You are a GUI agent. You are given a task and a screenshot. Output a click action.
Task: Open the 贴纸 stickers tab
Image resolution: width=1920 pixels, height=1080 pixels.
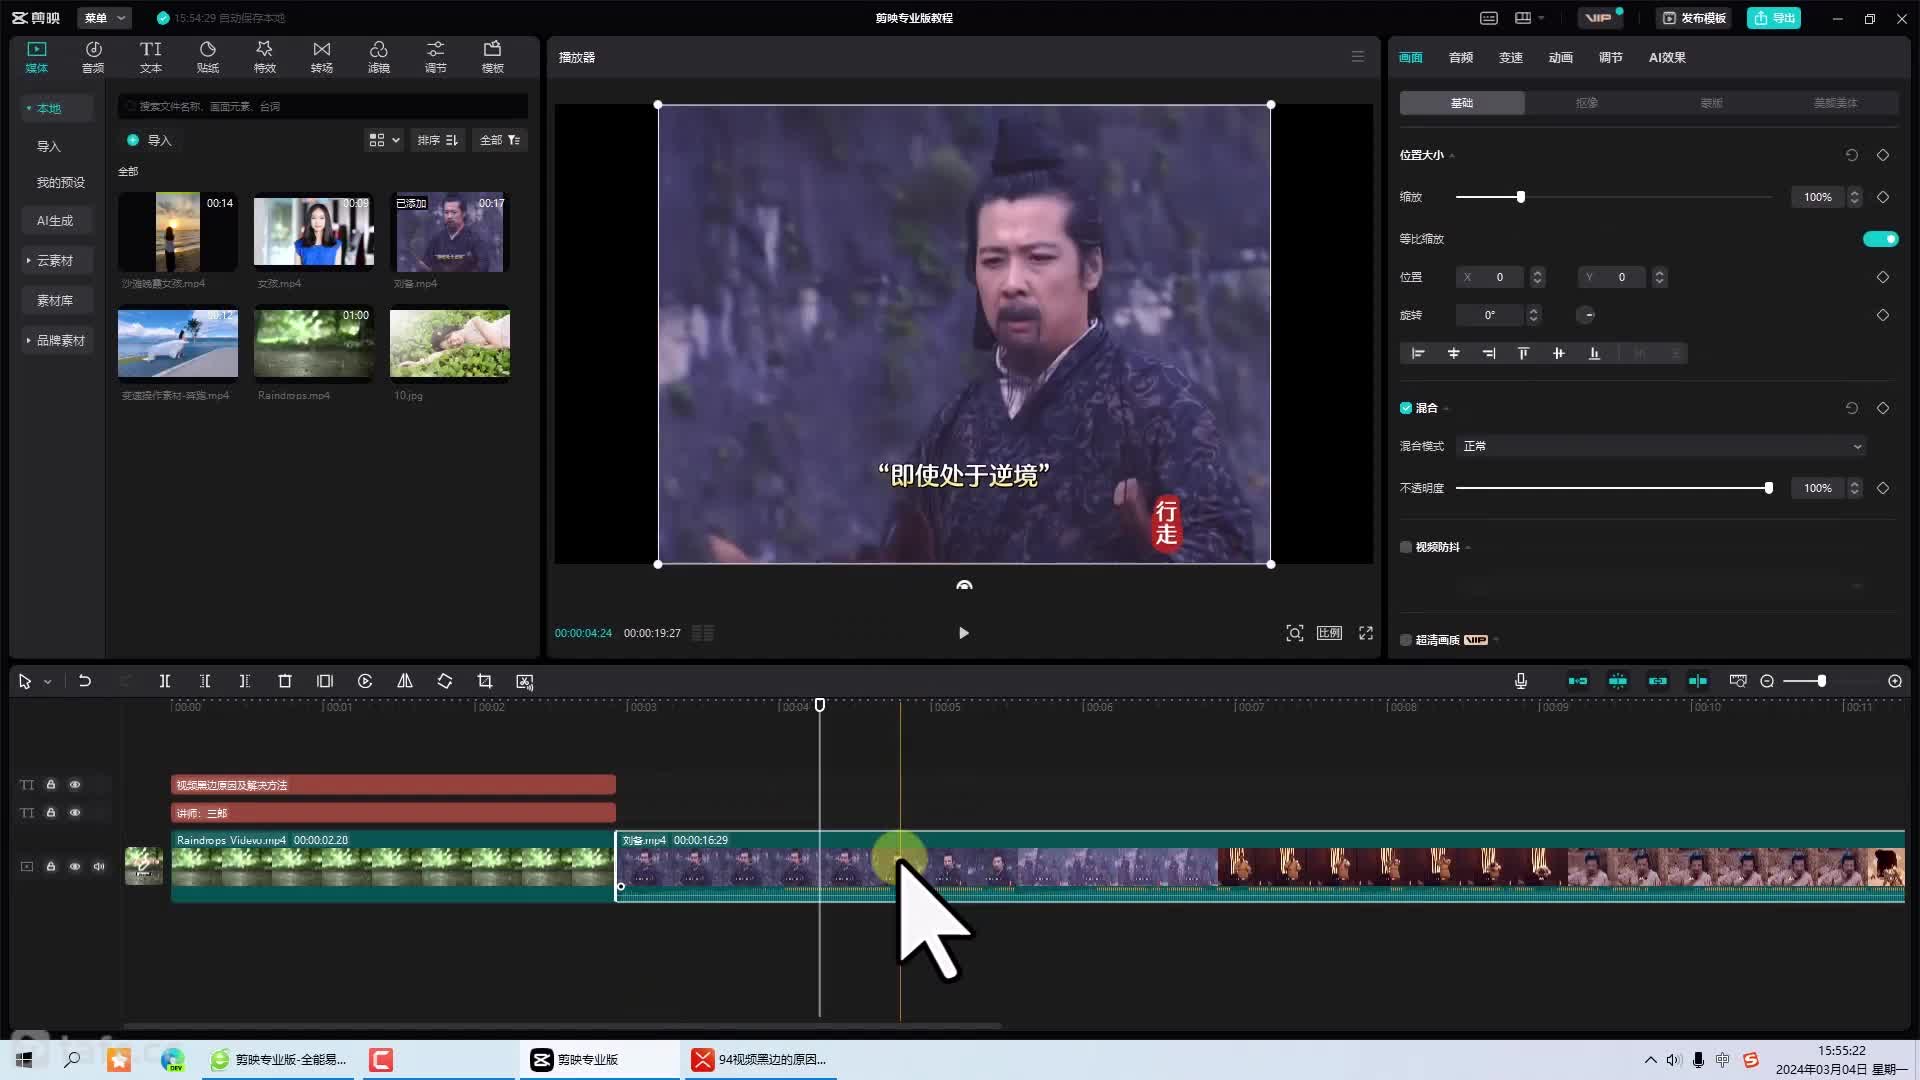[x=208, y=57]
